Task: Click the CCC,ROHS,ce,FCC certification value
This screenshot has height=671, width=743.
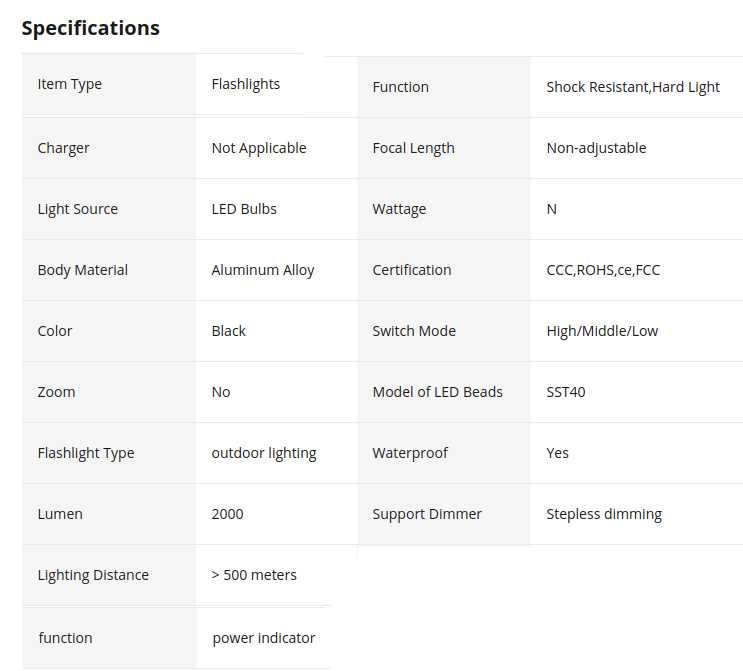Action: tap(603, 270)
